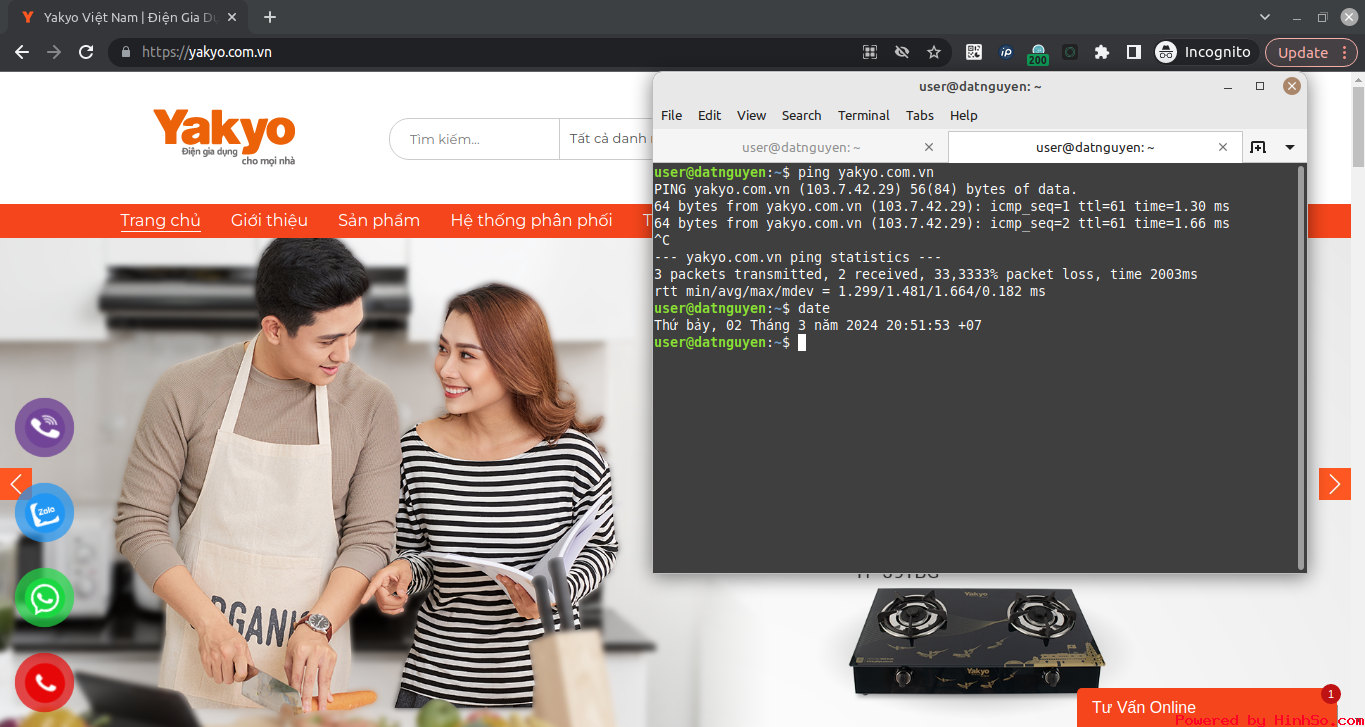This screenshot has height=727, width=1365.
Task: Click the red phone call icon
Action: [44, 683]
